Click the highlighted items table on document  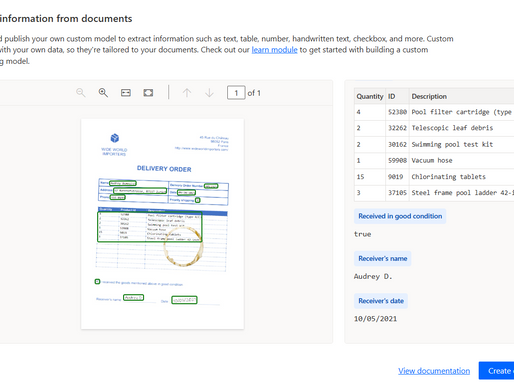click(x=150, y=226)
